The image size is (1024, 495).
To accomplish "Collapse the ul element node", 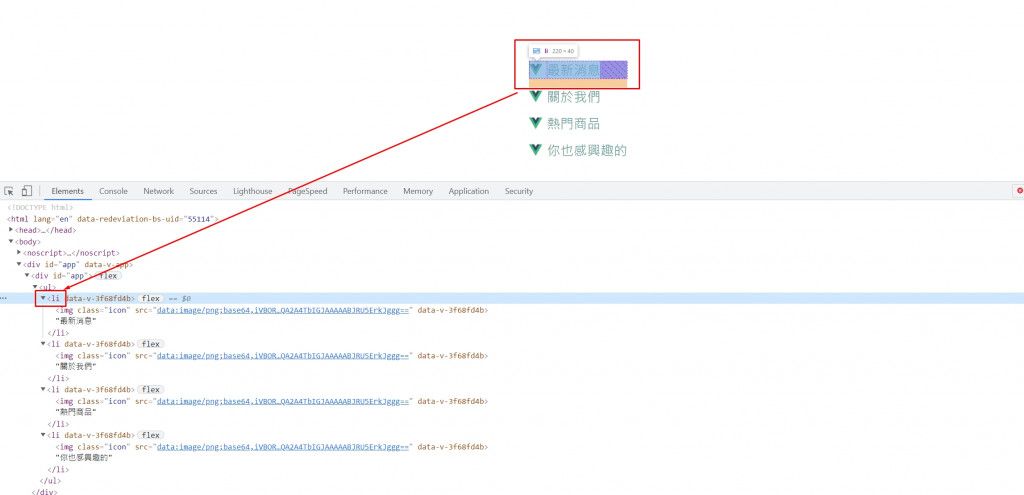I will [35, 287].
